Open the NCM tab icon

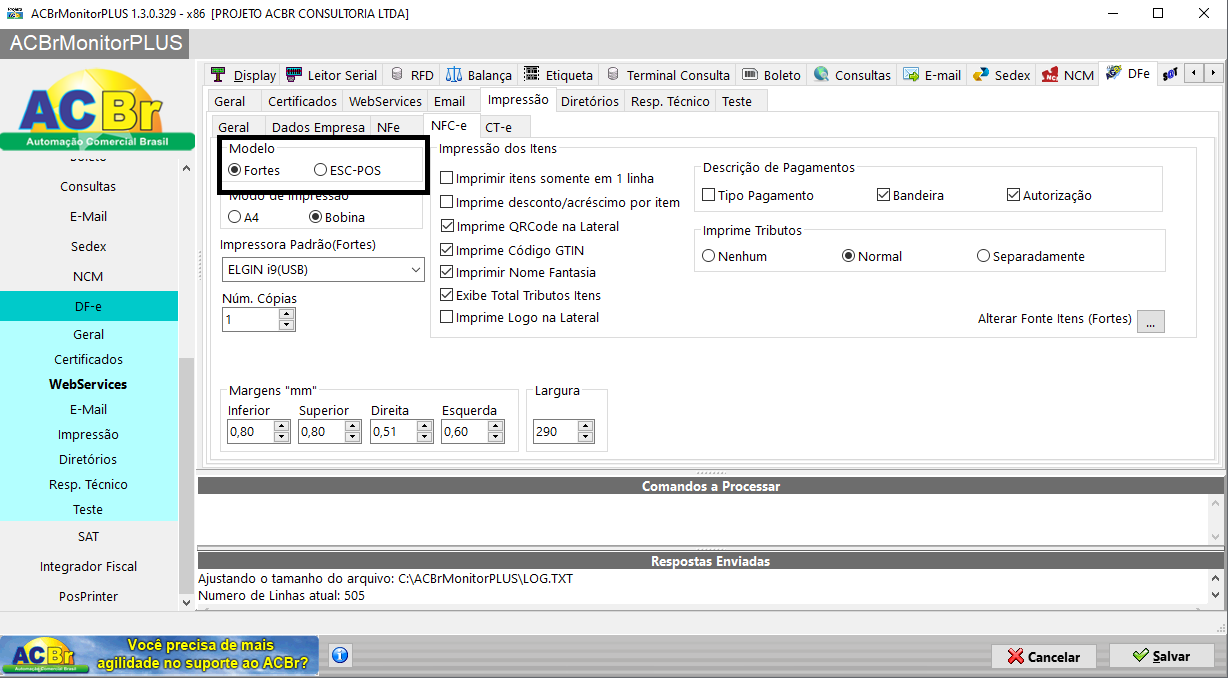tap(1067, 75)
